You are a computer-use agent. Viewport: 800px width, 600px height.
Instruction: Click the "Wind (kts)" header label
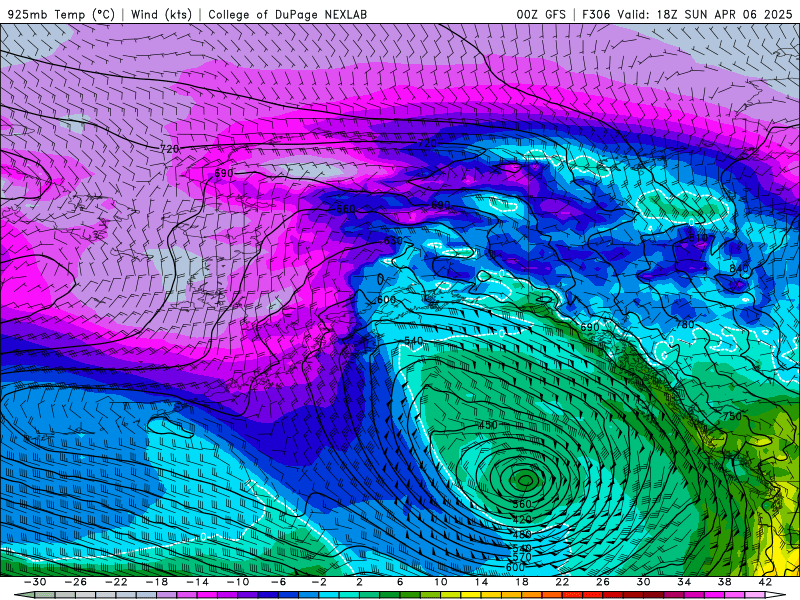click(x=161, y=14)
